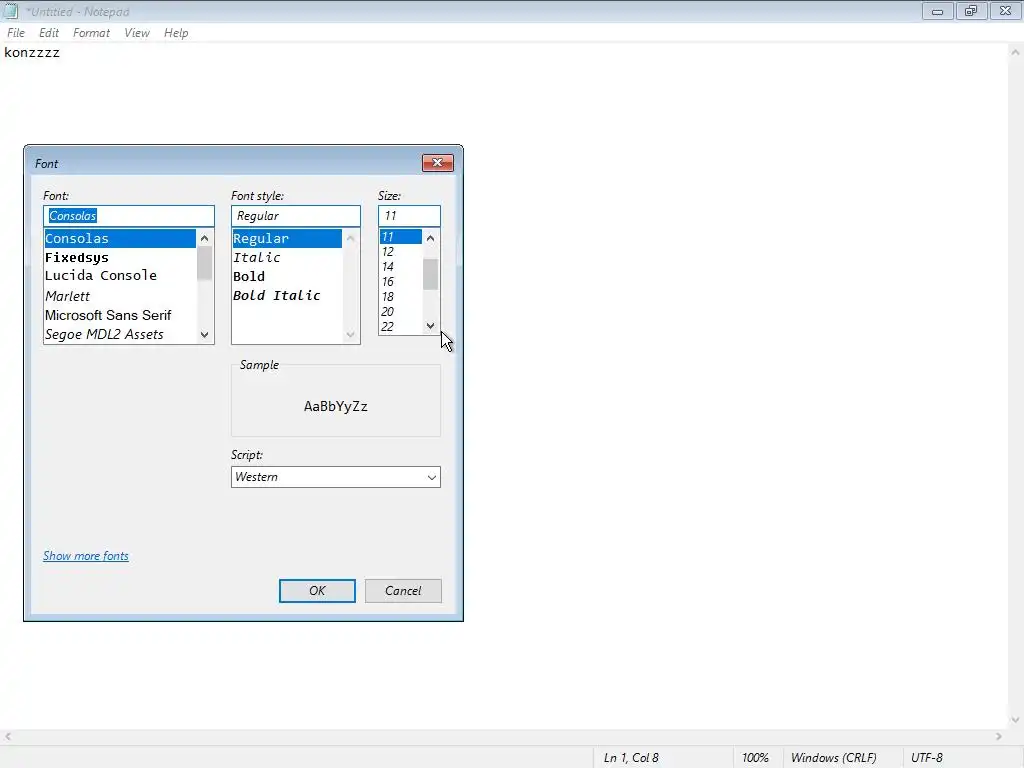Open the File menu
The width and height of the screenshot is (1024, 768).
(16, 33)
